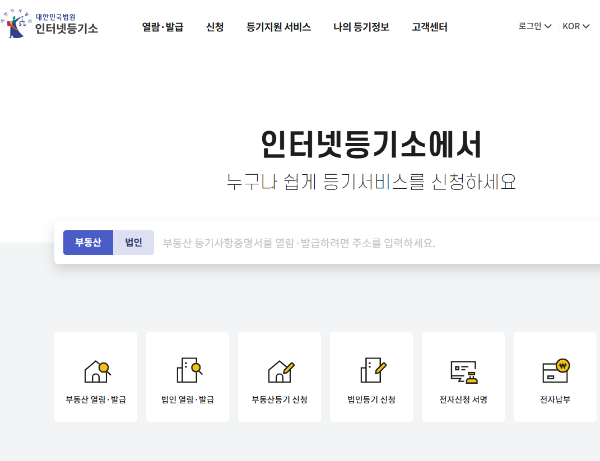The height and width of the screenshot is (461, 600).
Task: Click the 법인 열람·발급 building magnifier icon
Action: tap(189, 370)
